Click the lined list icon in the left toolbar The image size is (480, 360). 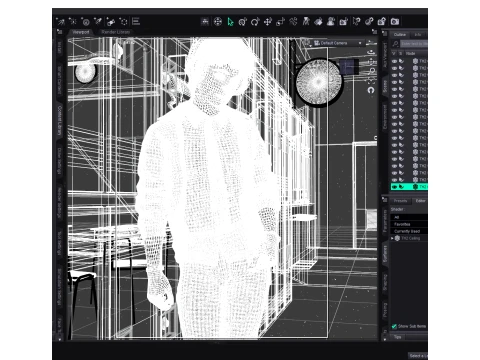(136, 22)
